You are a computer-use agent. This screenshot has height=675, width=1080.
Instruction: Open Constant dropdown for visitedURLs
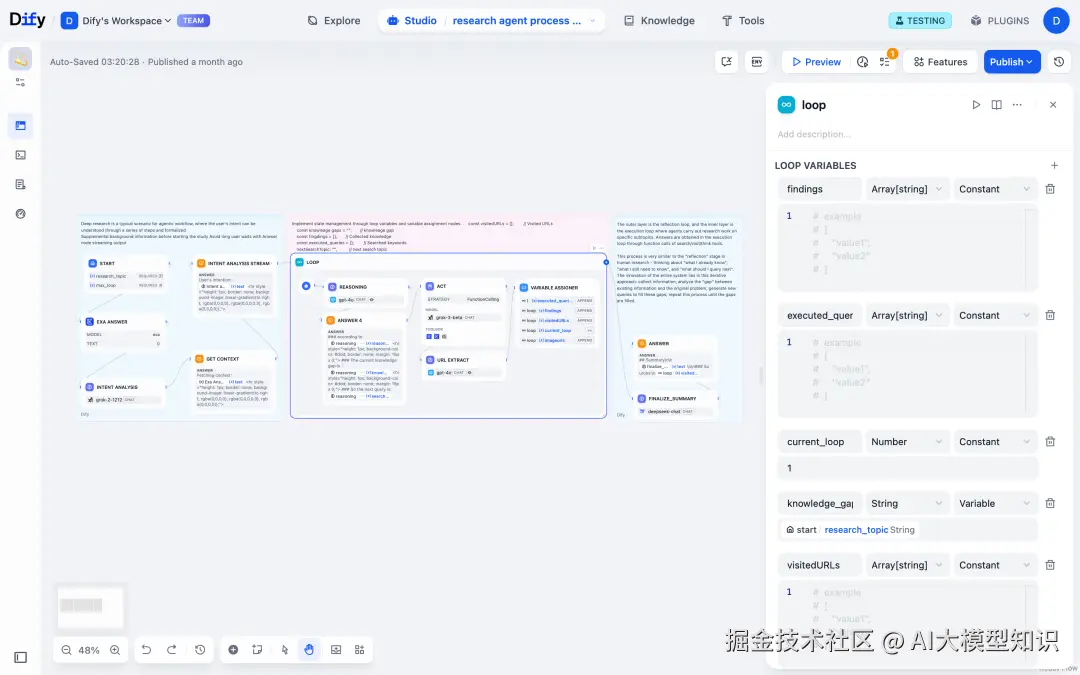(x=995, y=565)
